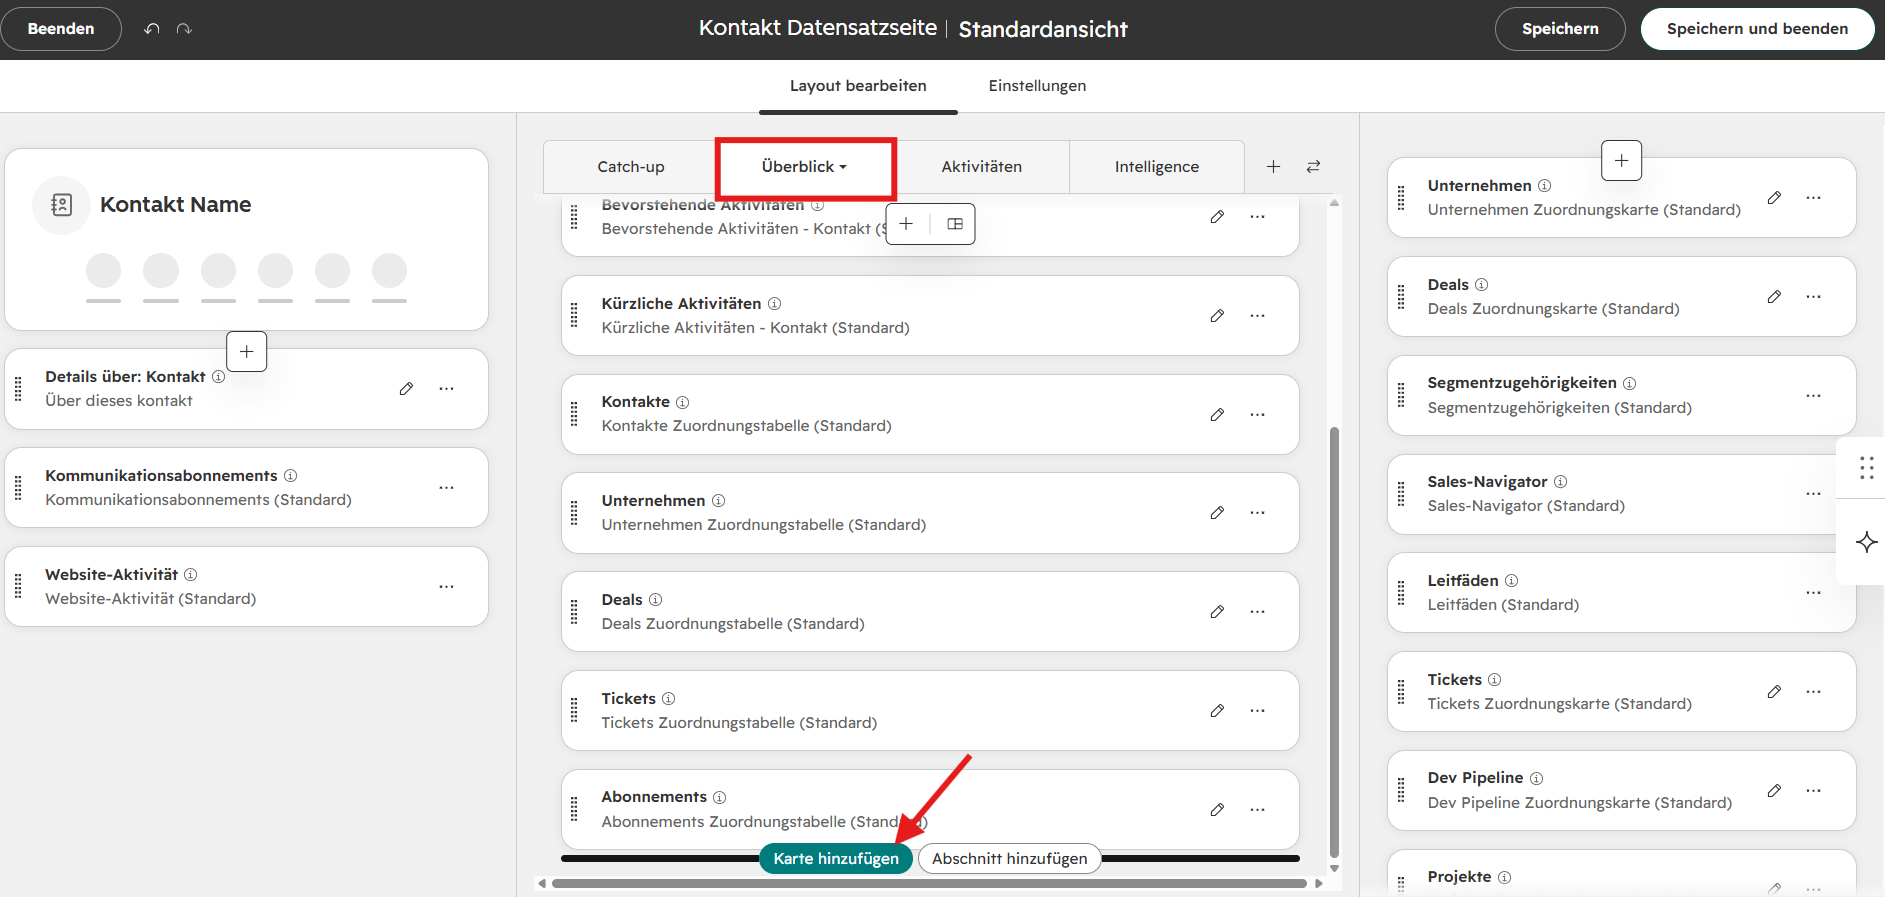This screenshot has height=897, width=1885.
Task: Click the sparkle assistant icon
Action: 1866,542
